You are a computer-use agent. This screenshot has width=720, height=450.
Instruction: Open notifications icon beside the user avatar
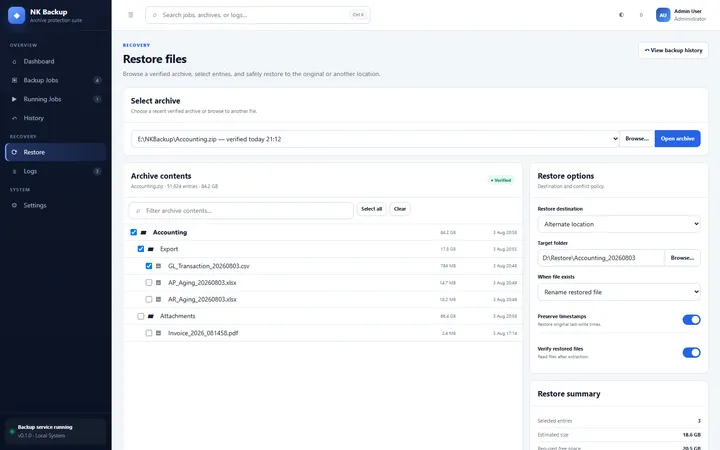(x=641, y=15)
